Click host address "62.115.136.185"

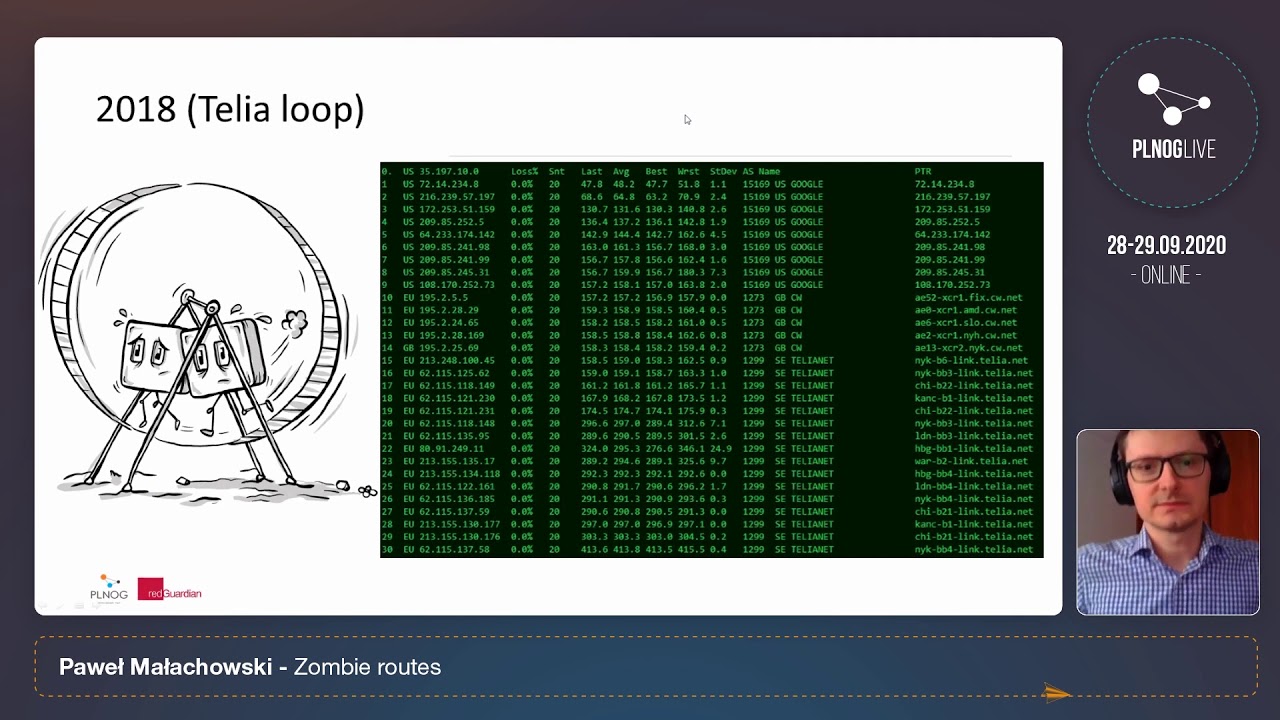coord(457,499)
